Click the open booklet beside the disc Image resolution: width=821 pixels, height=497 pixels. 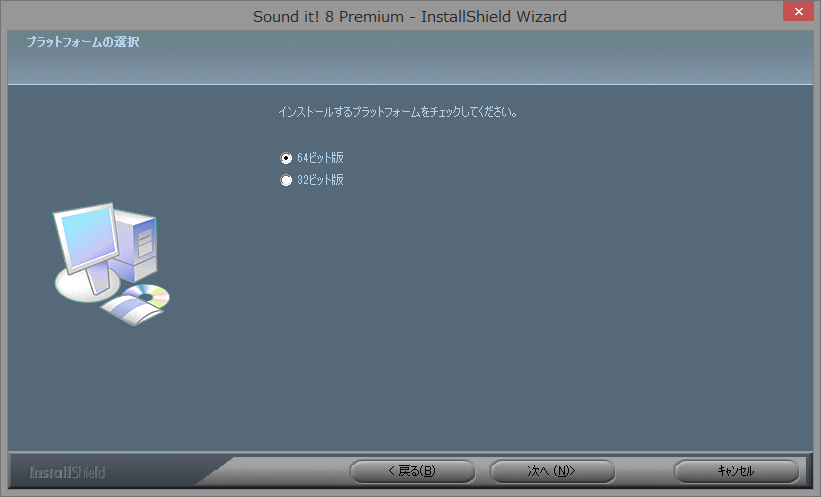(132, 310)
